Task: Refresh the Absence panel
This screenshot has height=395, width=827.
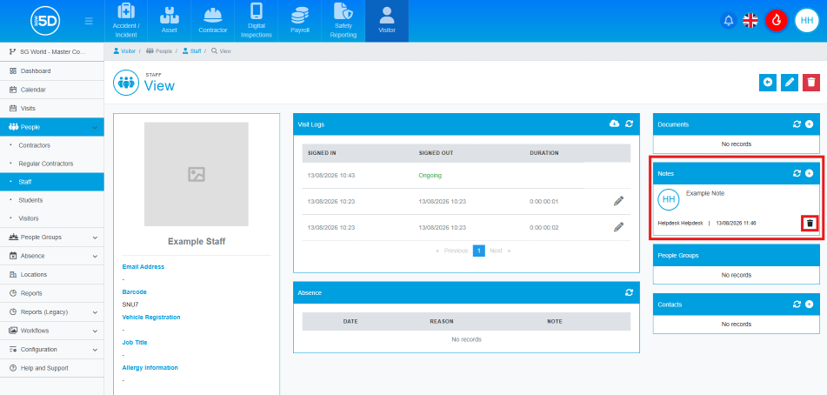Action: pos(629,292)
